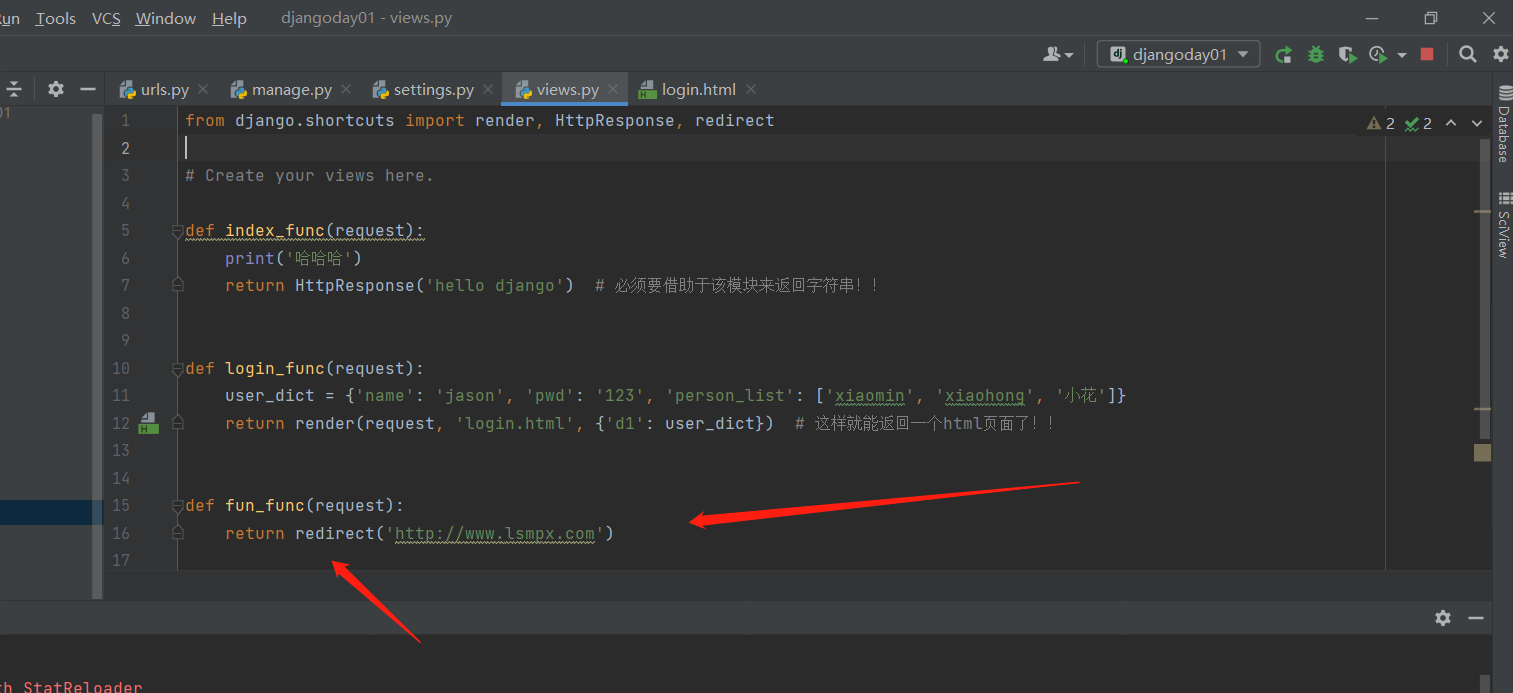Image resolution: width=1513 pixels, height=693 pixels.
Task: Open the djangoday01 run configuration dropdown
Action: pos(1178,55)
